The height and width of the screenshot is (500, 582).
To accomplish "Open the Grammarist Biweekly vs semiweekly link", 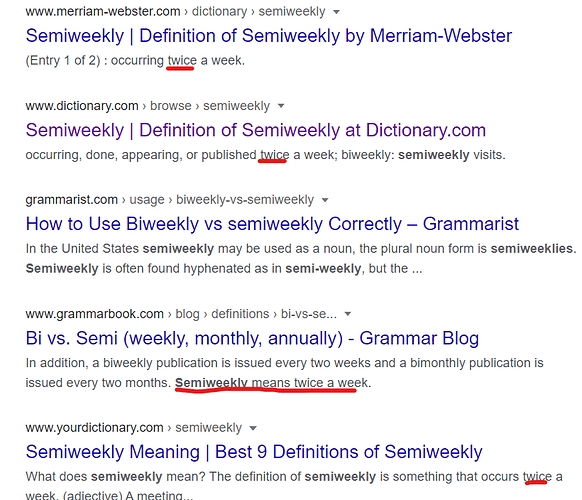I will coord(272,224).
